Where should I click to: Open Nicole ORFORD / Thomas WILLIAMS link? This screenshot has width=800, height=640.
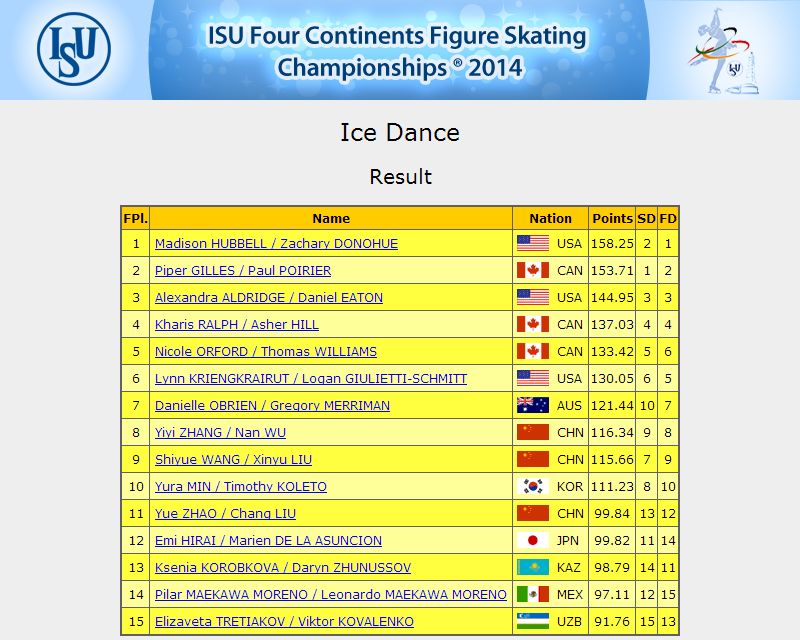coord(266,352)
